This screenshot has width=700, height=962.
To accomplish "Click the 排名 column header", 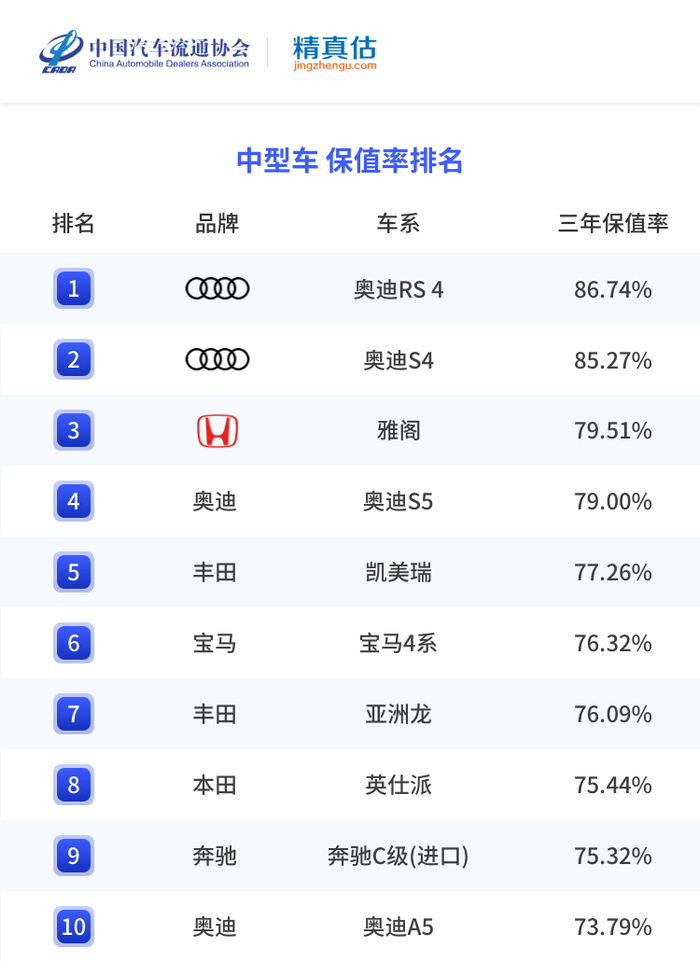I will (73, 223).
